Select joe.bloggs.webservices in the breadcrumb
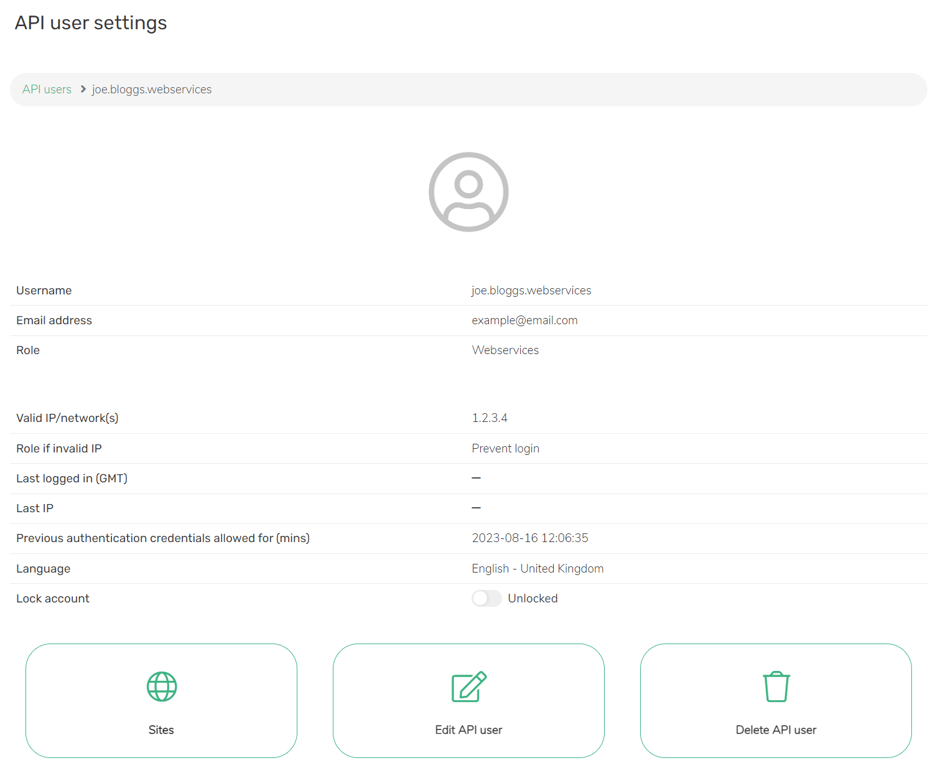 151,89
